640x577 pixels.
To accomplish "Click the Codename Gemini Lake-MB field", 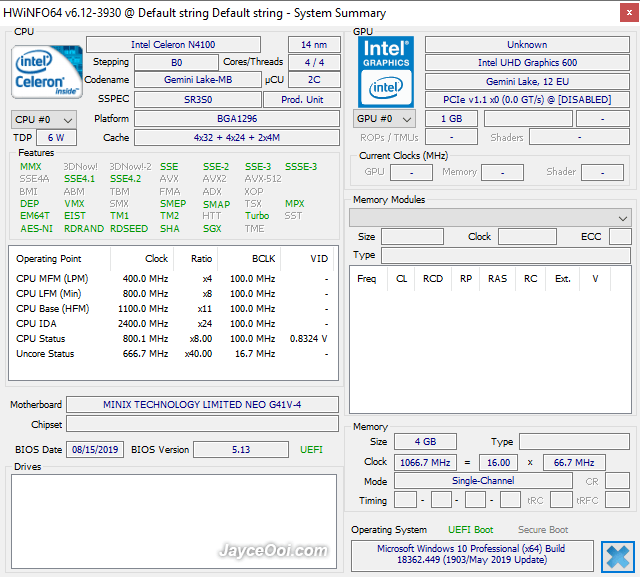I will pos(198,80).
